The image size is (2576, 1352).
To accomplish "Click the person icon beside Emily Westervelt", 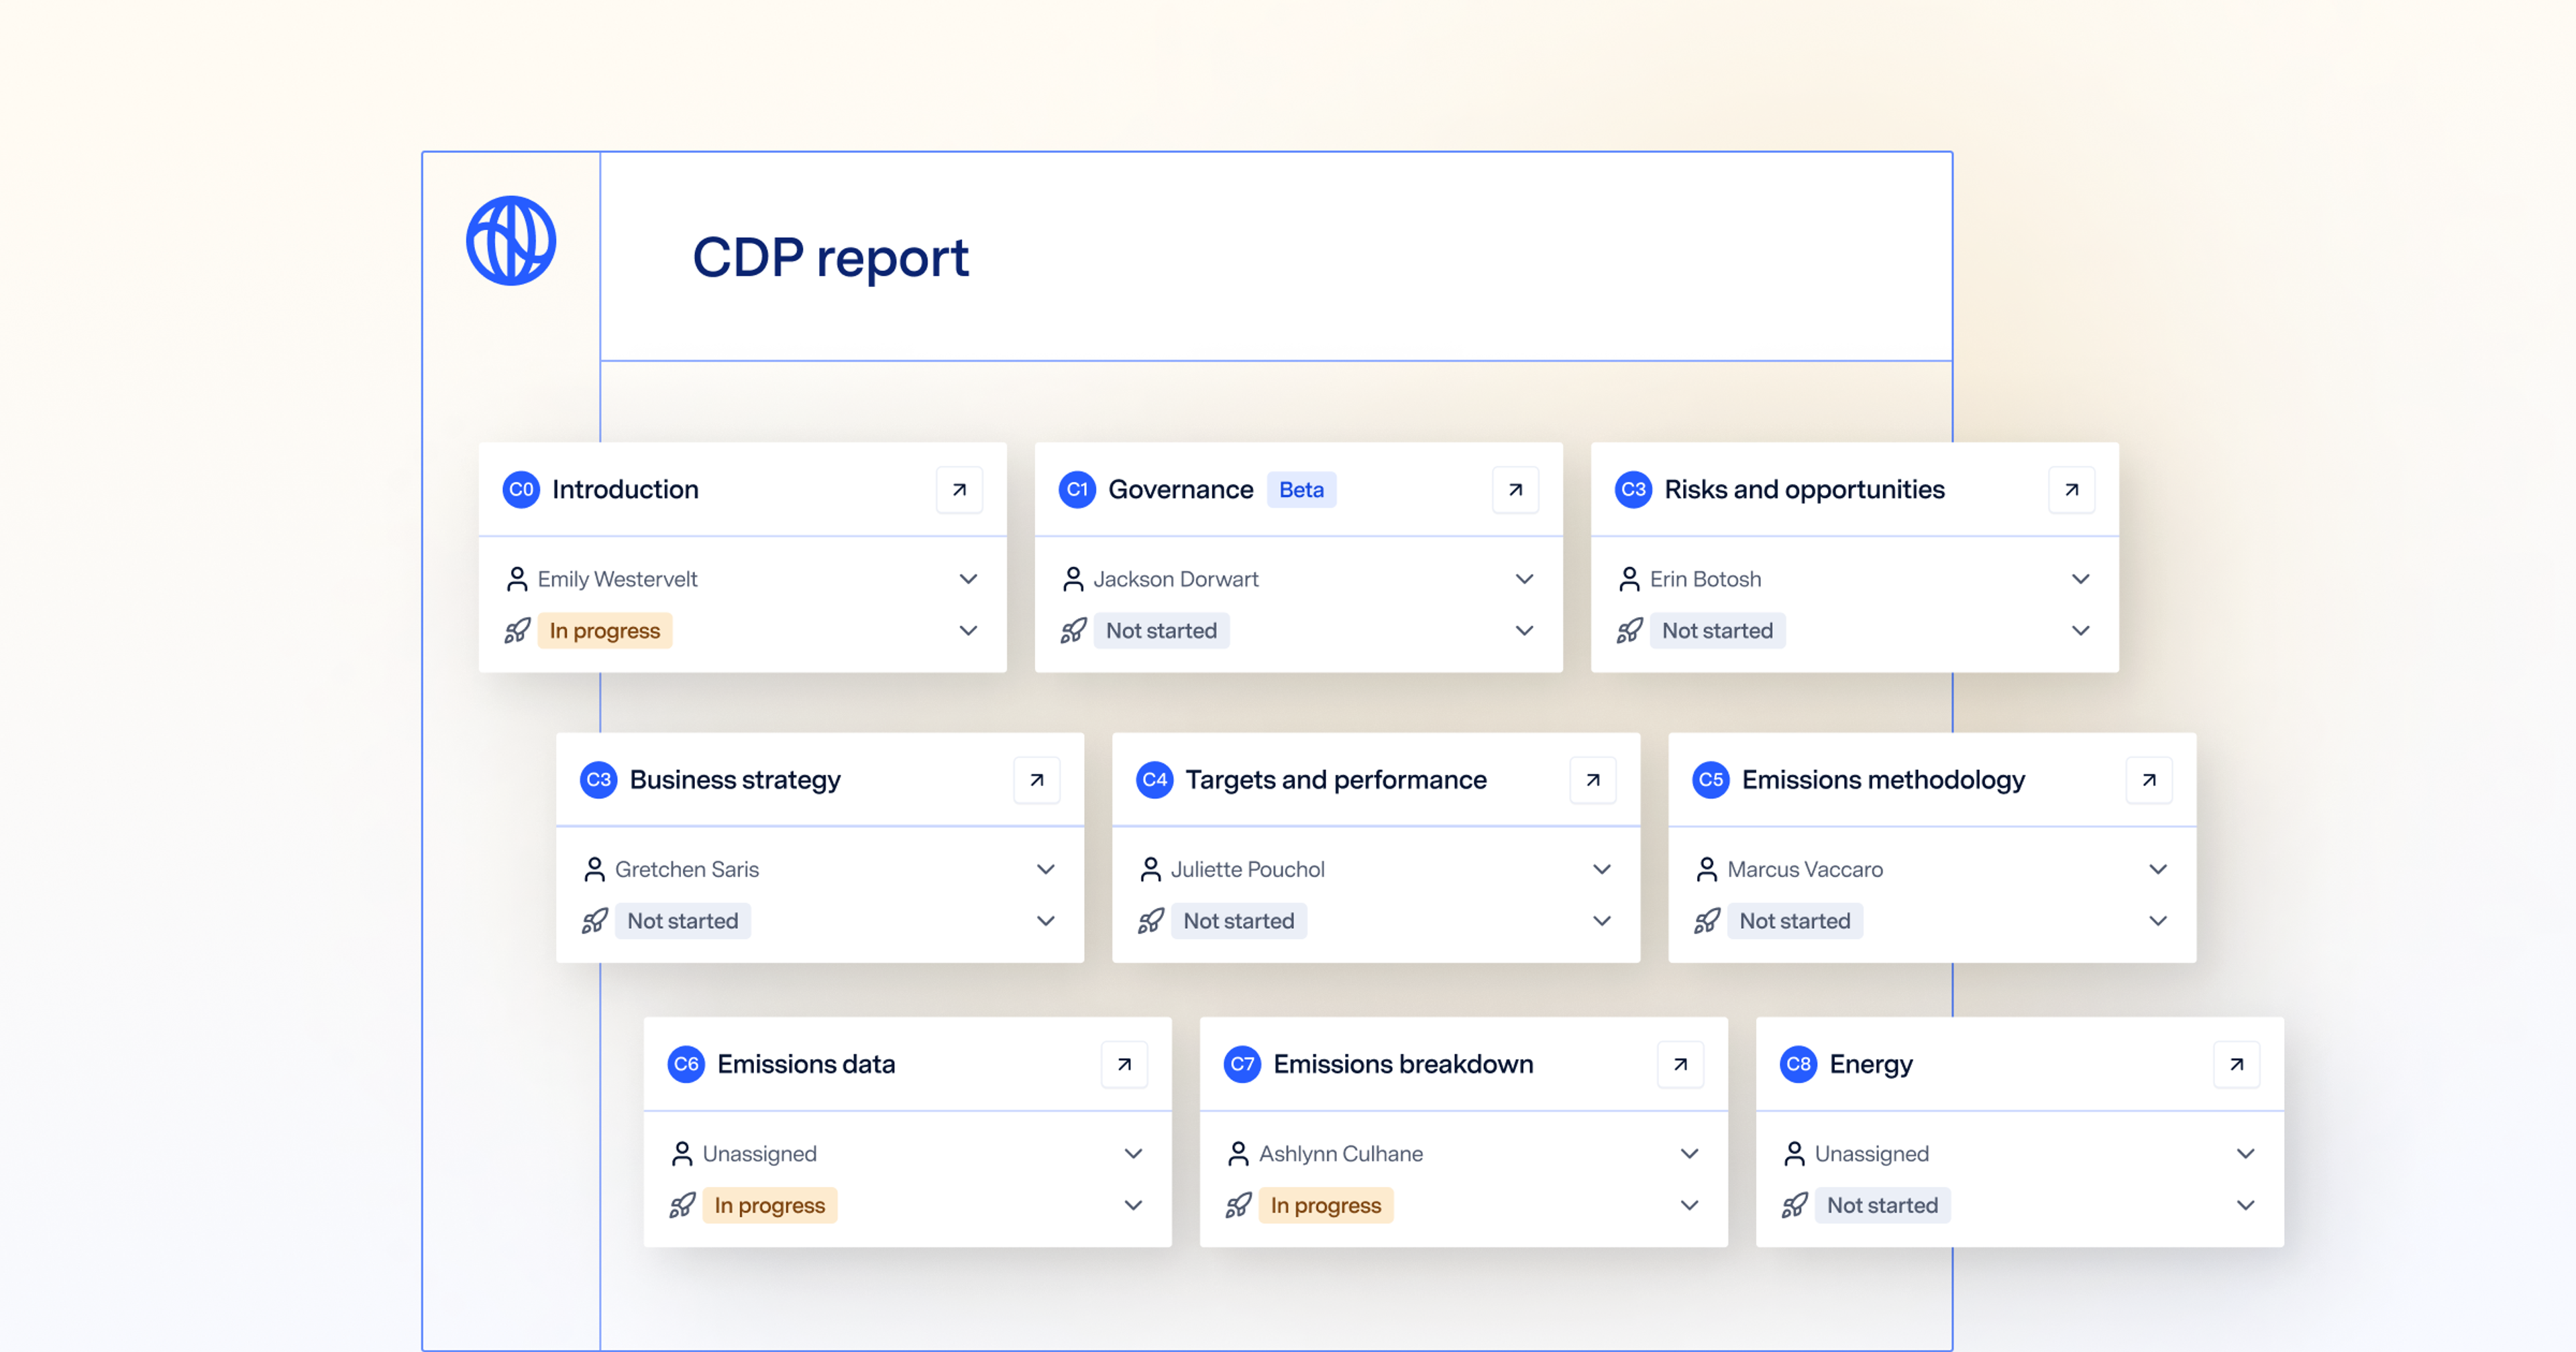I will [517, 579].
